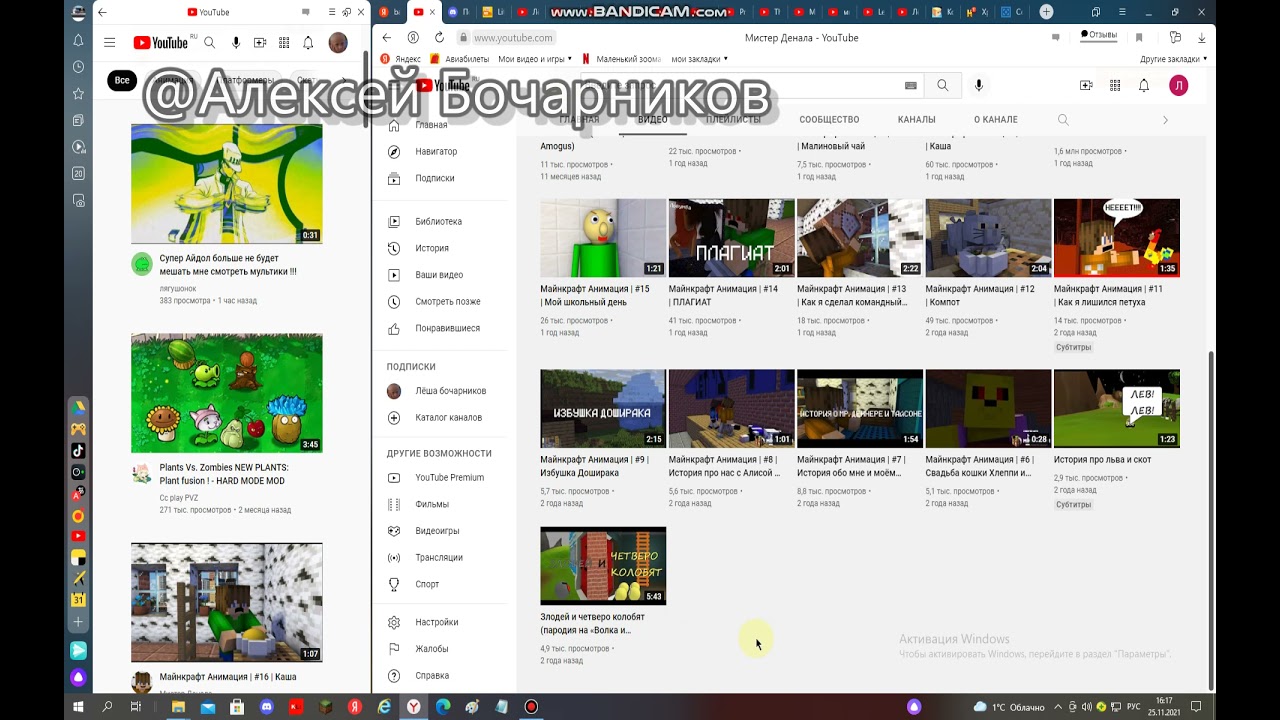Open 'Злодей и четверо колобят' video thumbnail
Viewport: 1280px width, 720px height.
tap(603, 566)
